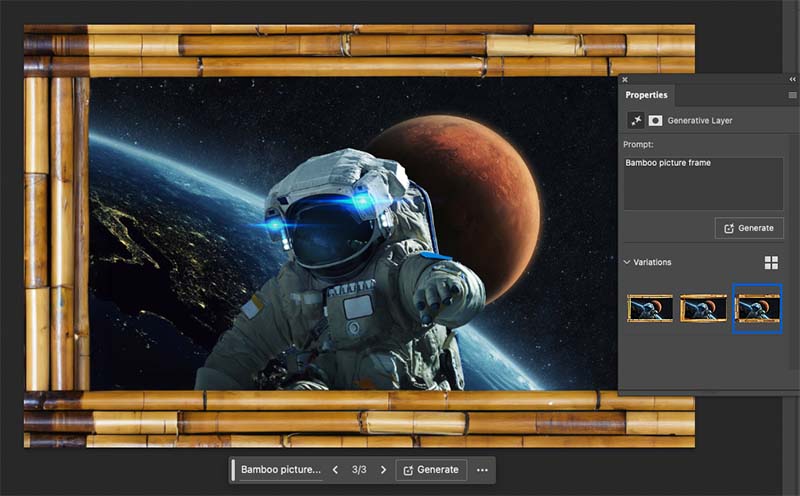Open more options in the contextual taskbar
The height and width of the screenshot is (496, 800).
click(x=482, y=470)
